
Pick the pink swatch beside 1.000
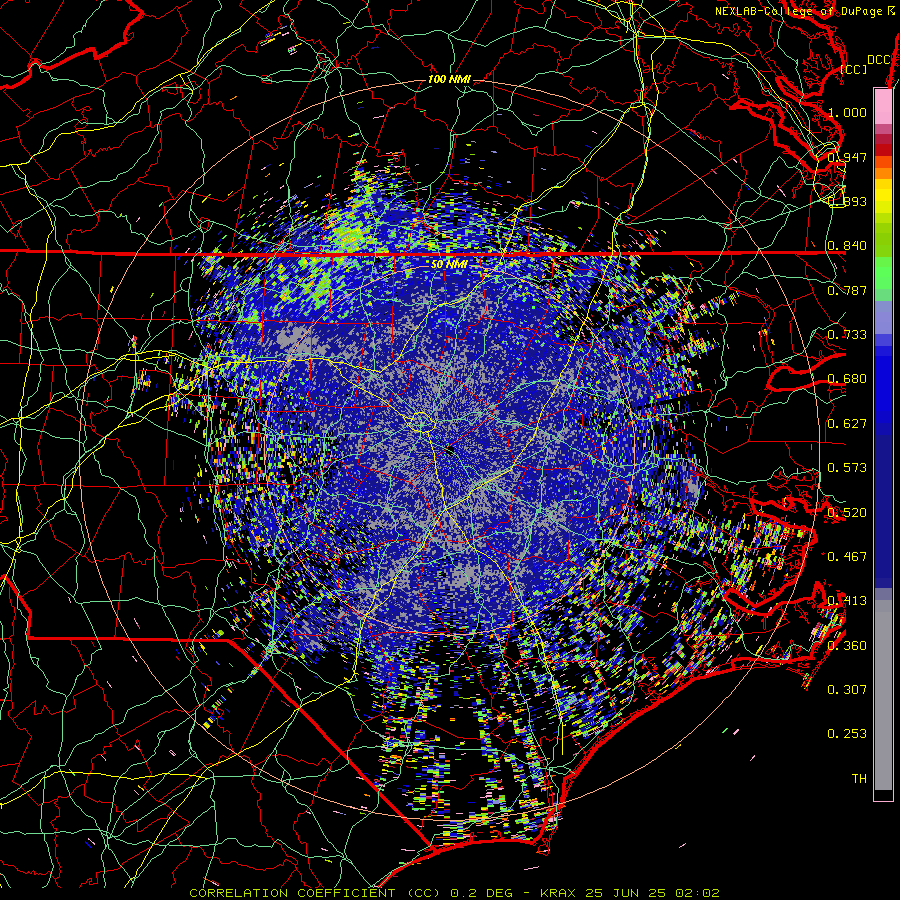click(883, 108)
